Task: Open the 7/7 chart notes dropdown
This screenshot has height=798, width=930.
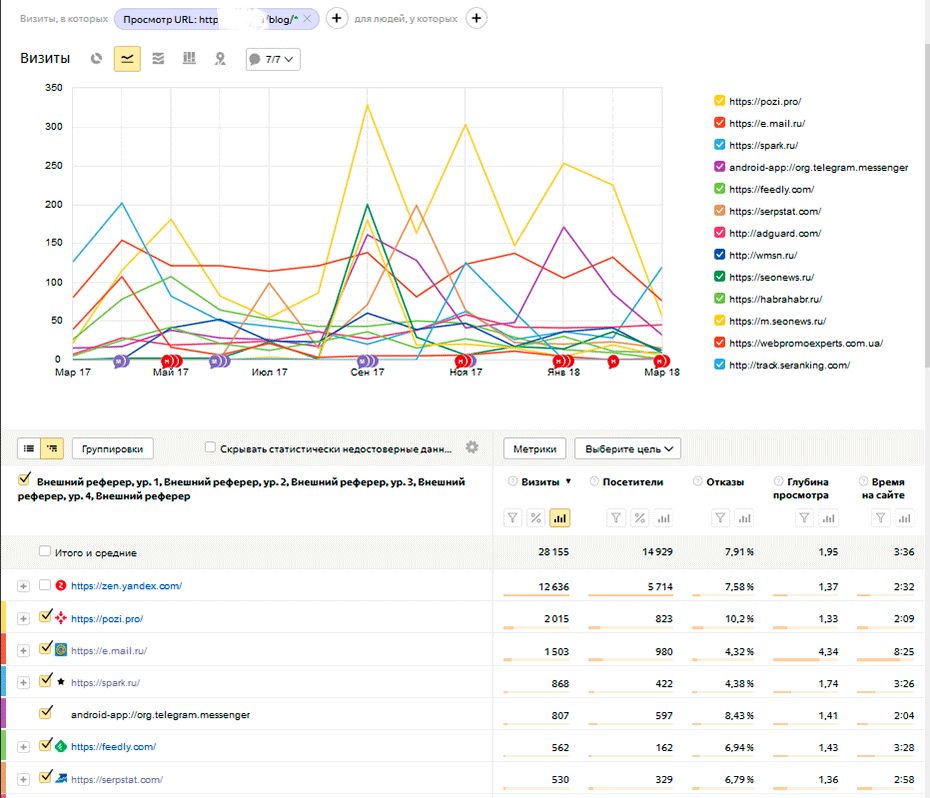Action: coord(273,59)
